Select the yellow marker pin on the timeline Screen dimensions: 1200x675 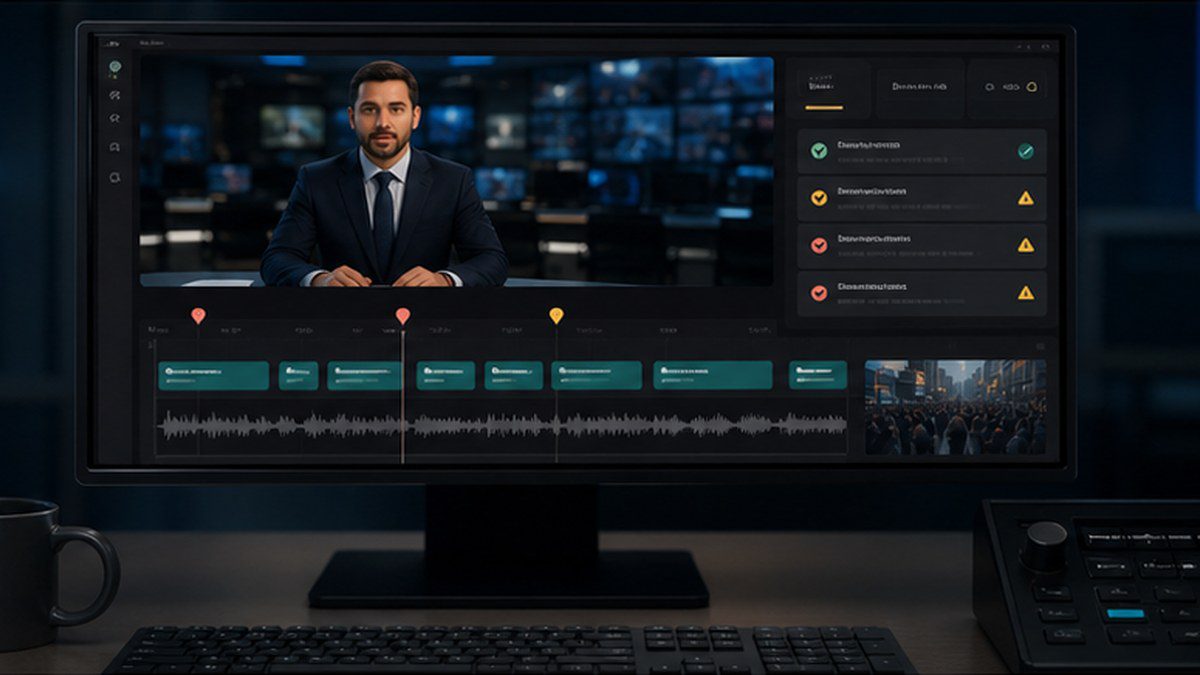(x=556, y=316)
